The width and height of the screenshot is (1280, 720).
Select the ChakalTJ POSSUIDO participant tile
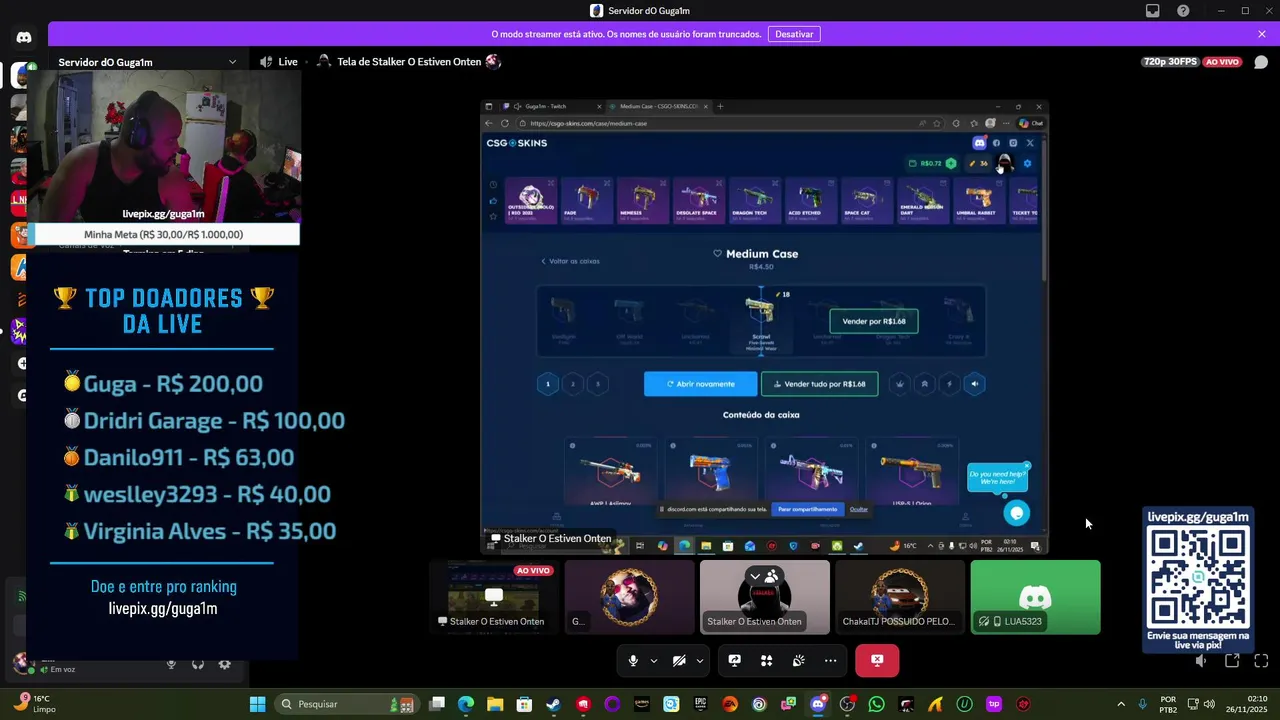coord(900,597)
